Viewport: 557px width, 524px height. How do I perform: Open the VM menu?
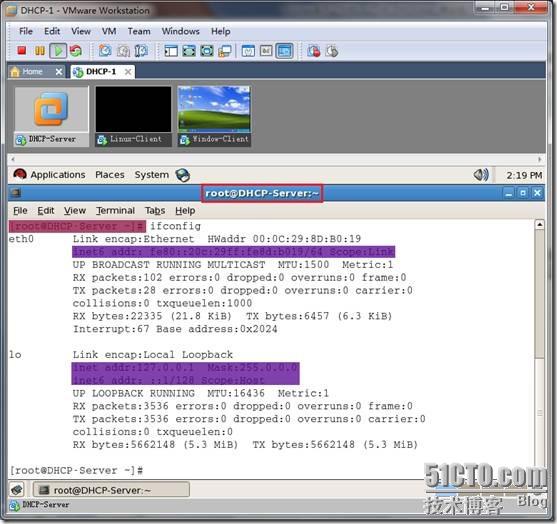coord(109,31)
